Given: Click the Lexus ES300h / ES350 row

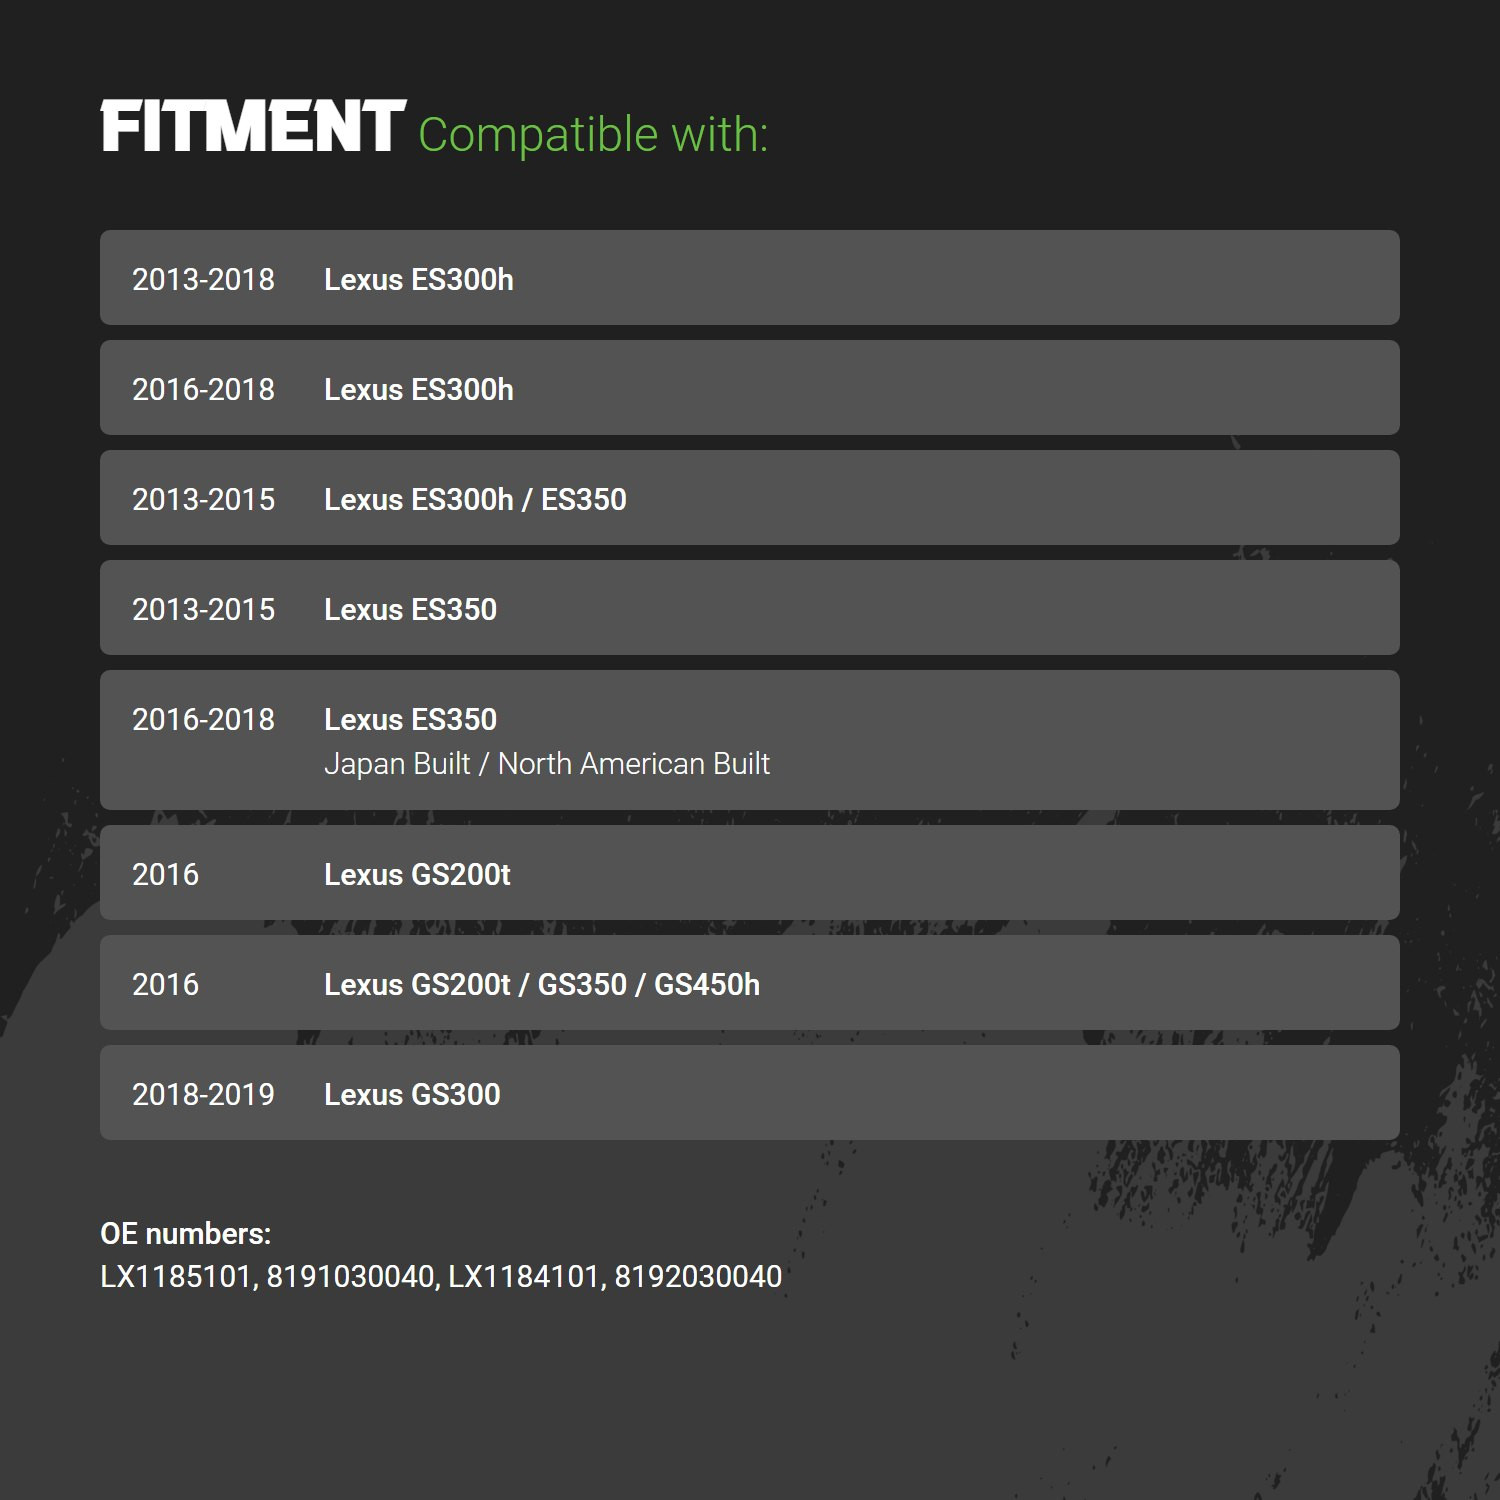Looking at the screenshot, I should coord(750,498).
